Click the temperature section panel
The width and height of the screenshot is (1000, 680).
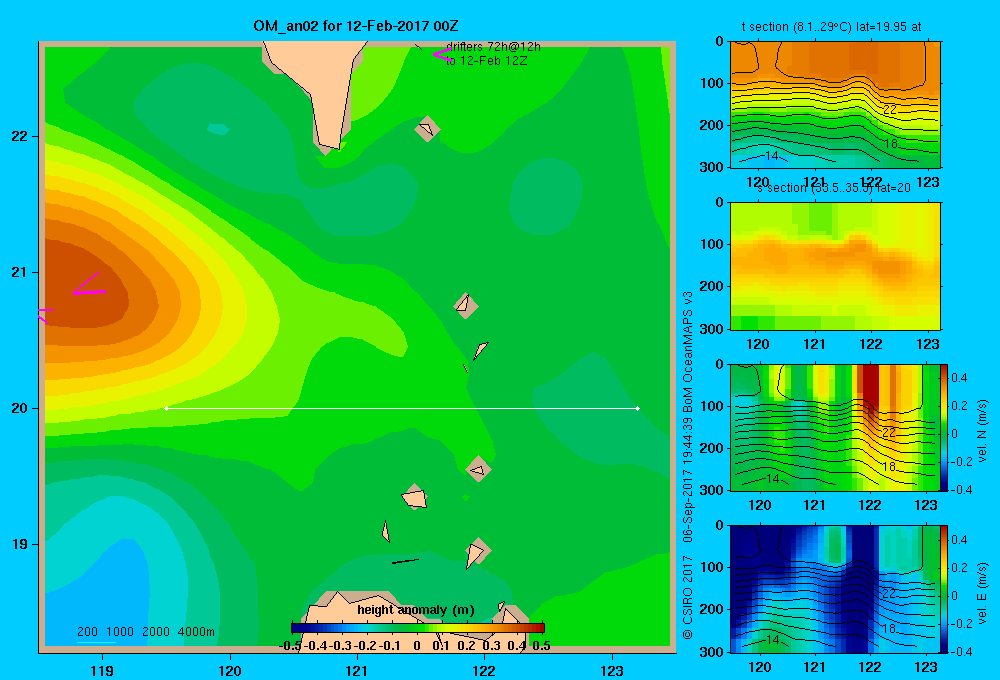[x=835, y=105]
